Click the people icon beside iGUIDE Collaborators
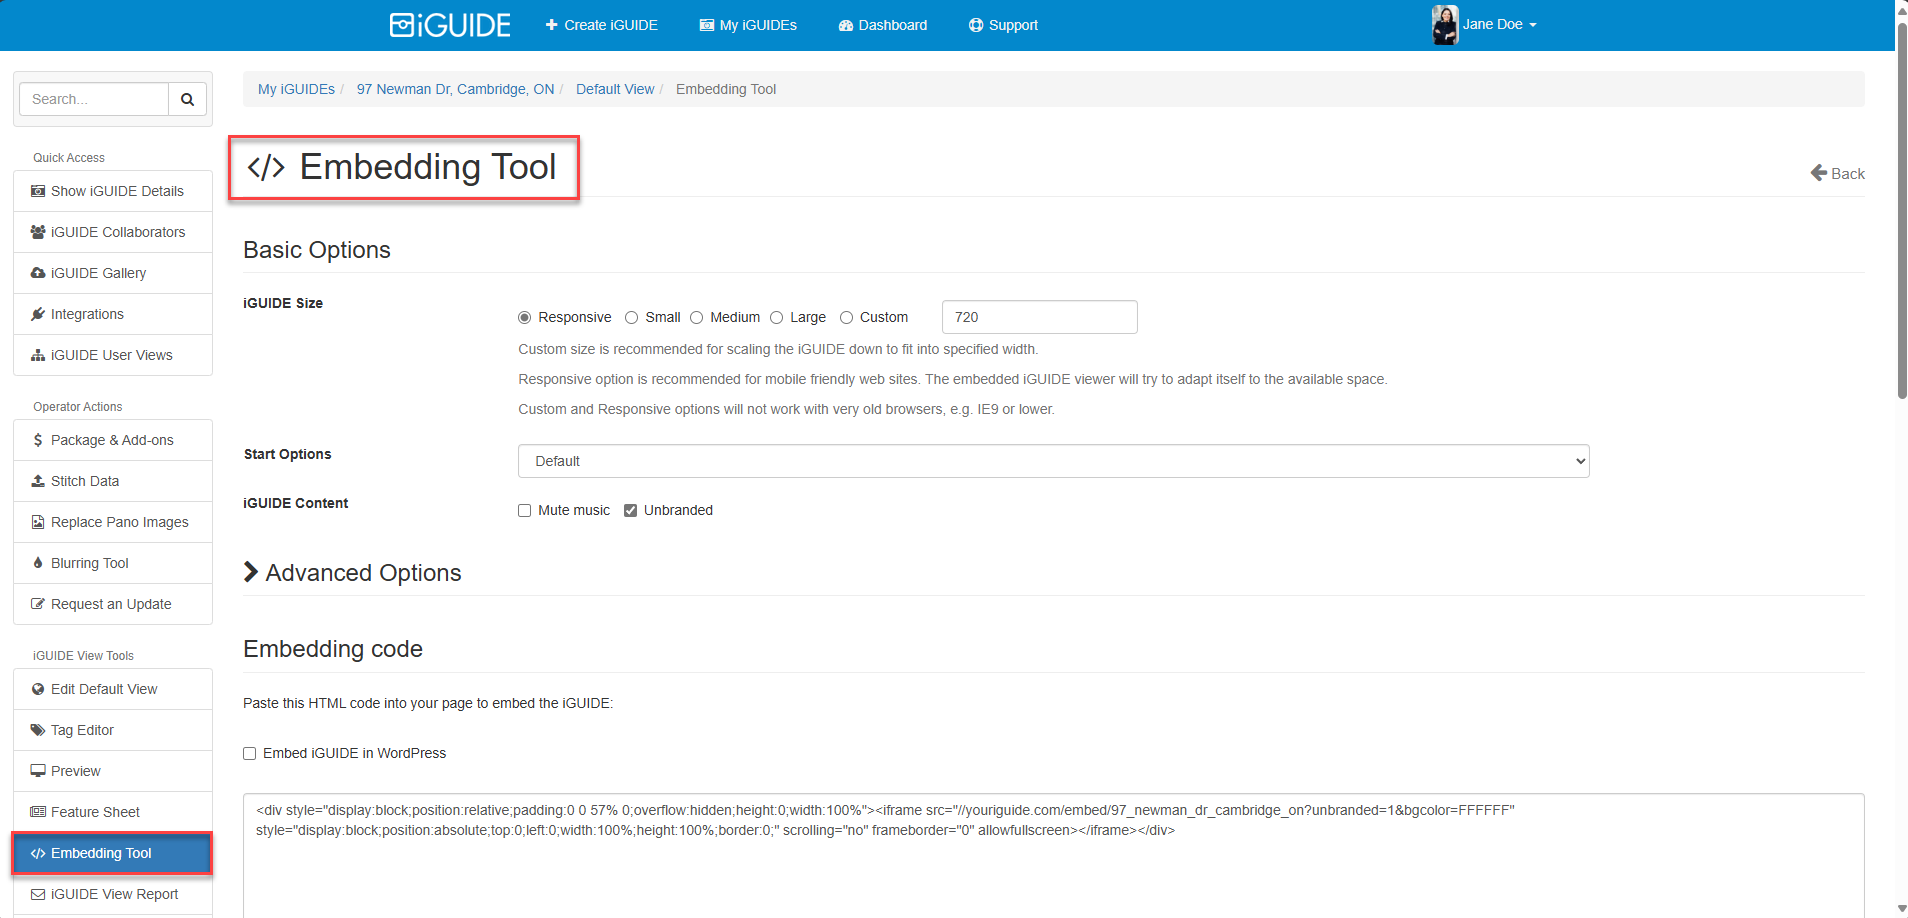This screenshot has height=918, width=1908. coord(38,232)
